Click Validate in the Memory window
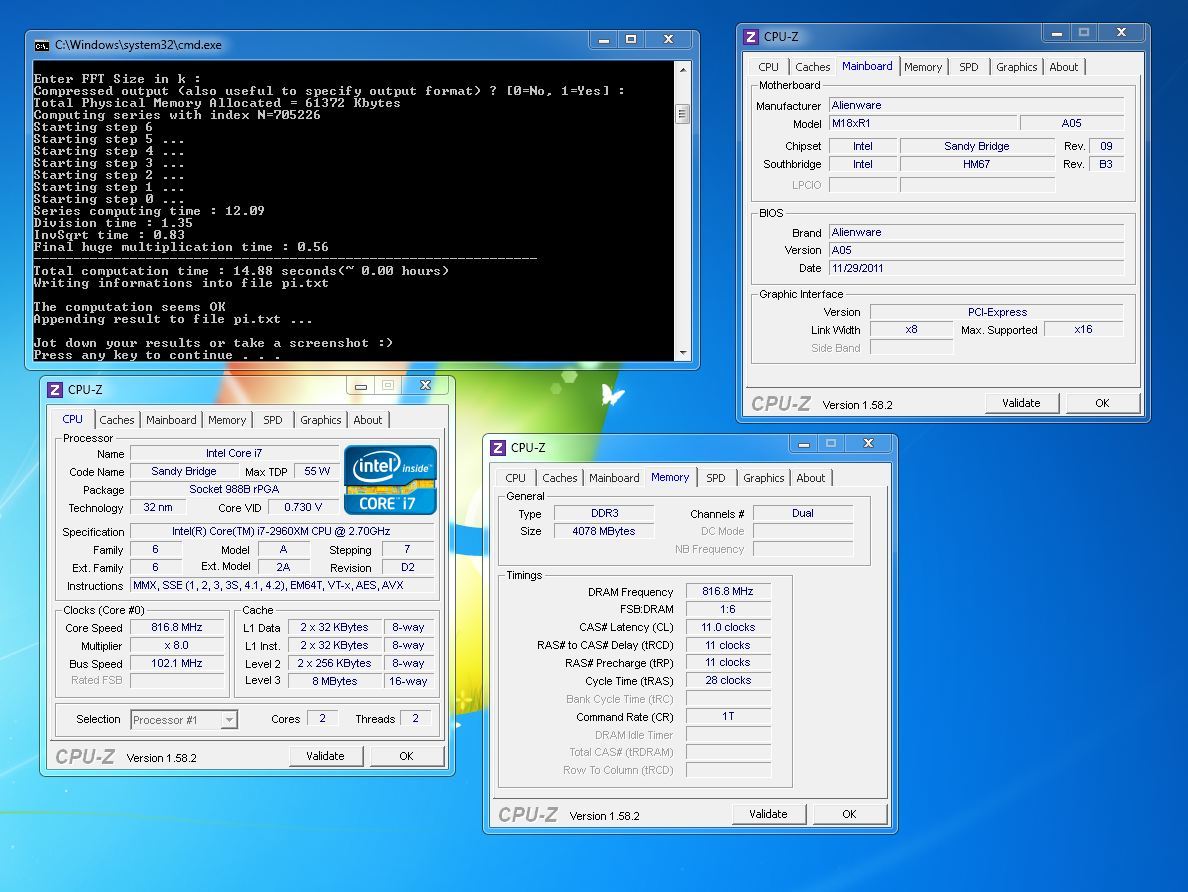This screenshot has height=892, width=1188. [x=768, y=814]
